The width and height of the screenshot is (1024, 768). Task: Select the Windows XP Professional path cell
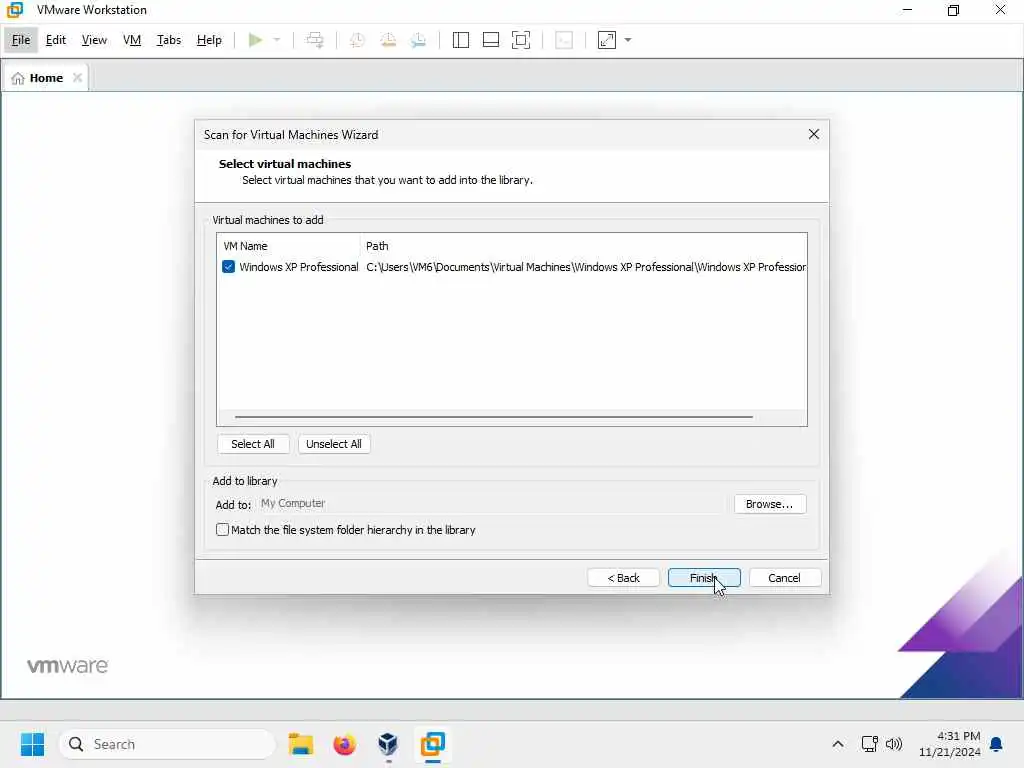click(x=586, y=267)
